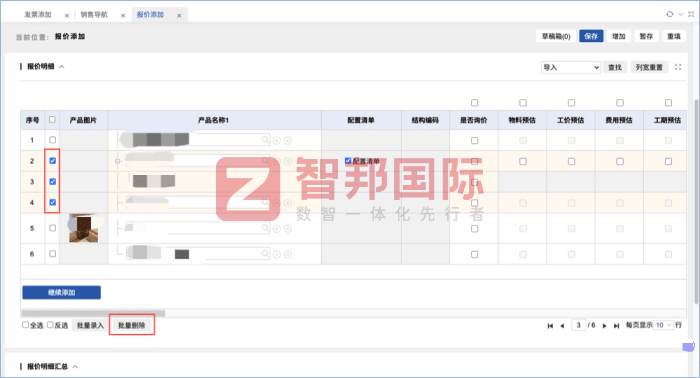This screenshot has width=700, height=378.
Task: Click the remove (x) icon in row 5
Action: [288, 228]
